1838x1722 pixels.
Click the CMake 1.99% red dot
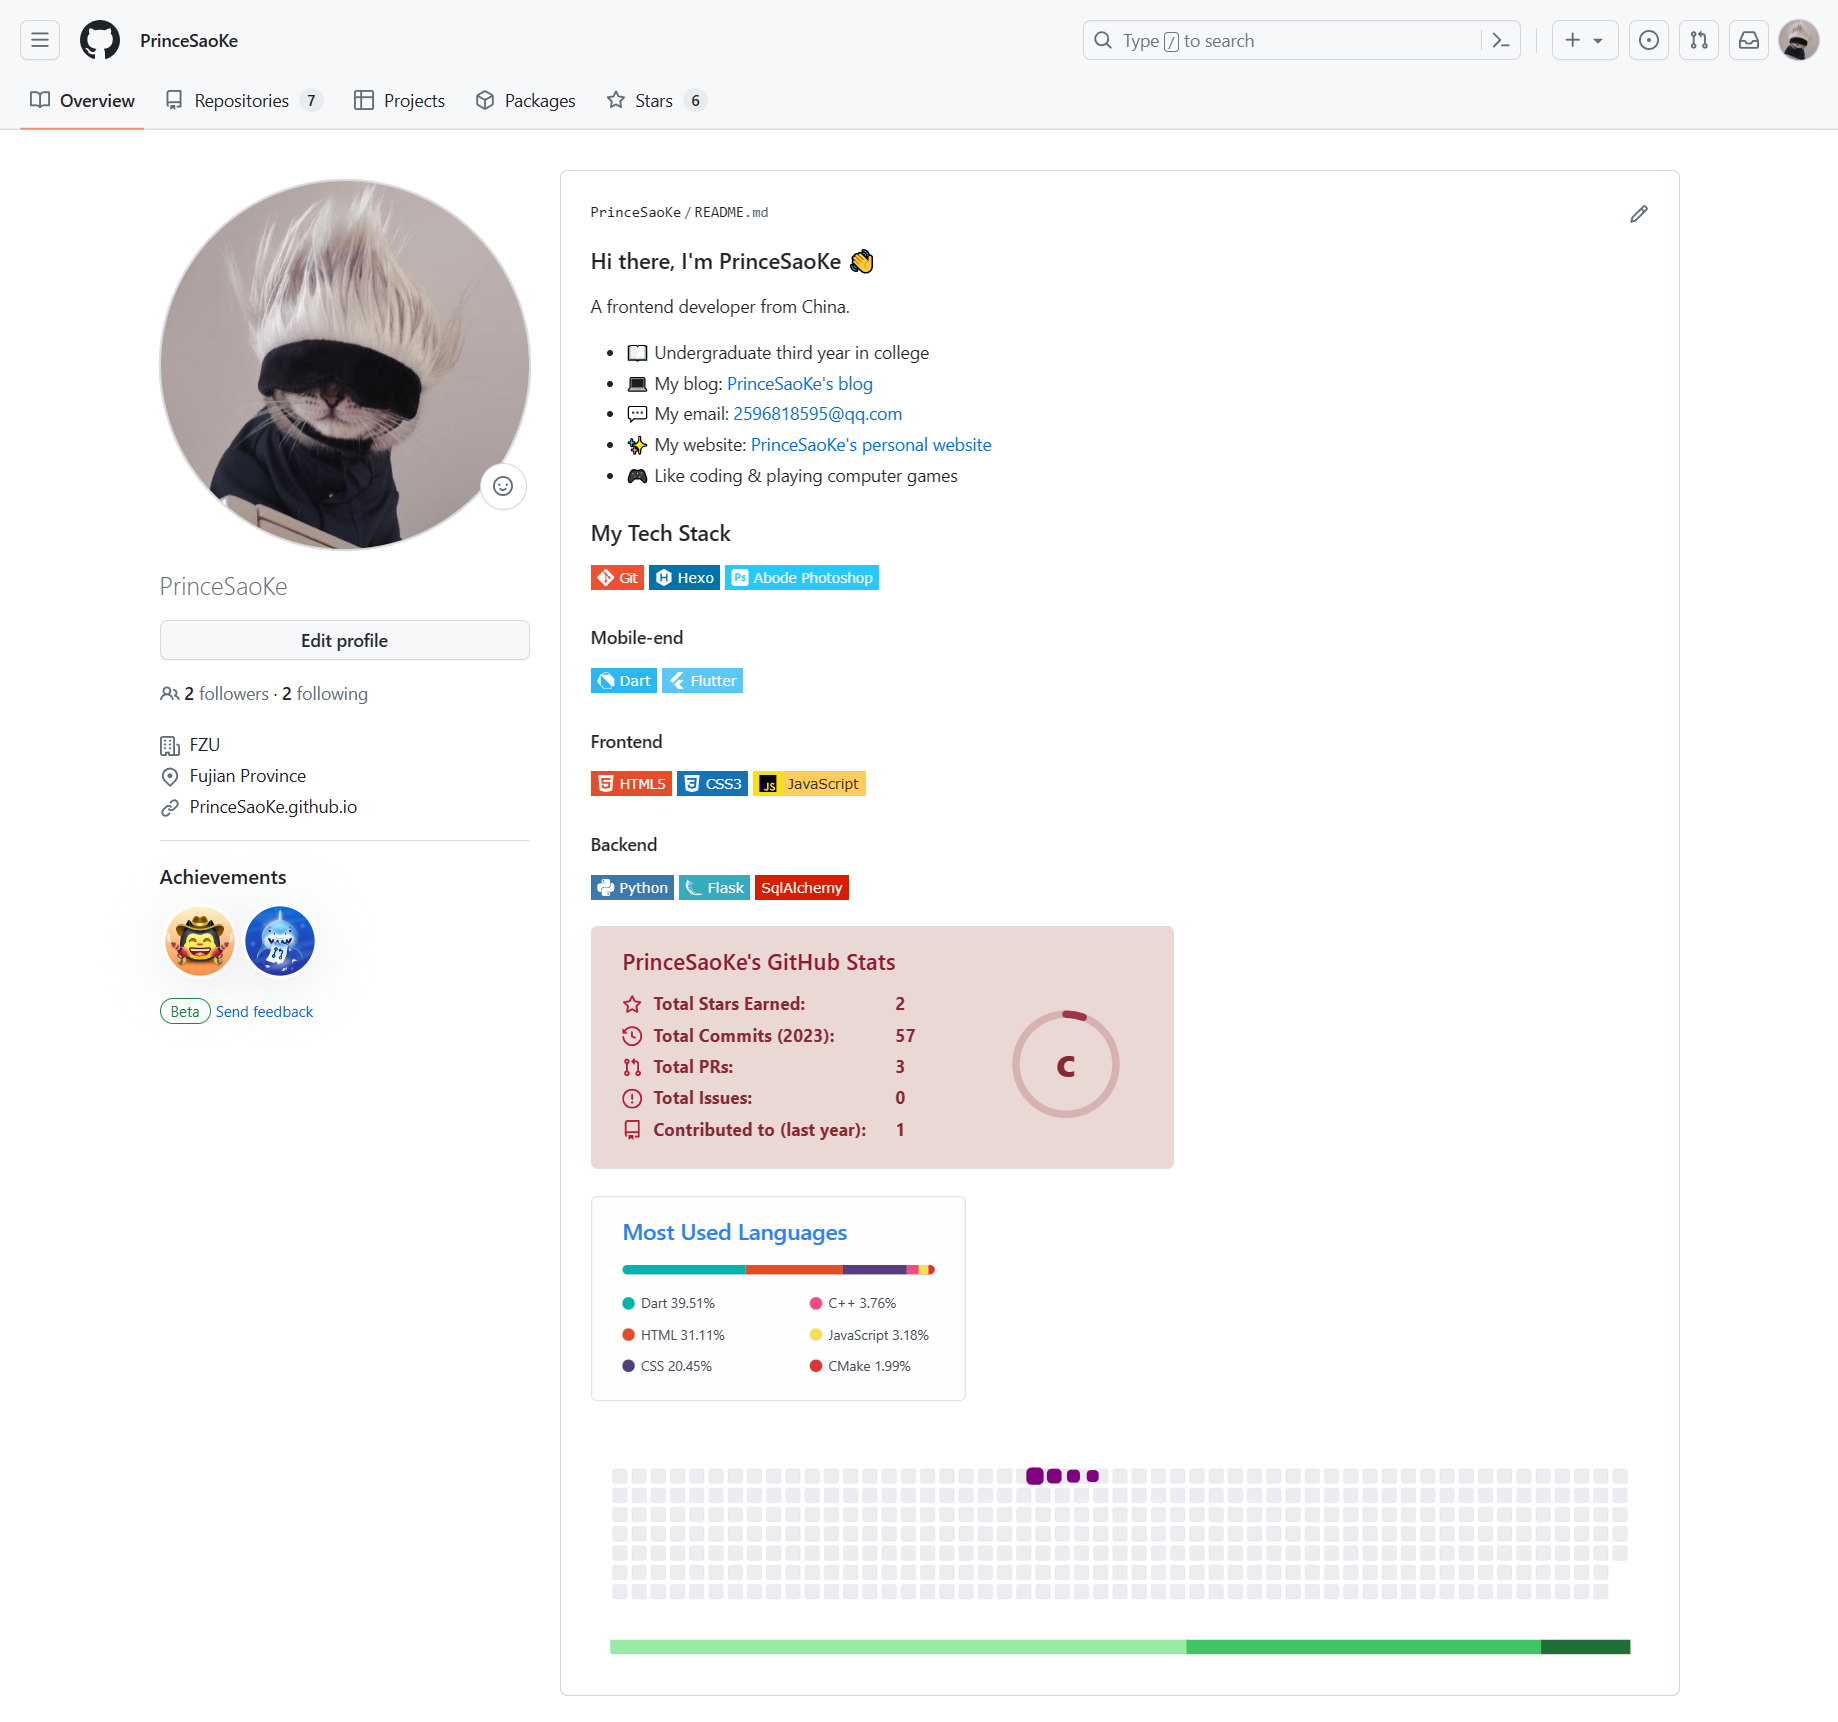coord(815,1365)
